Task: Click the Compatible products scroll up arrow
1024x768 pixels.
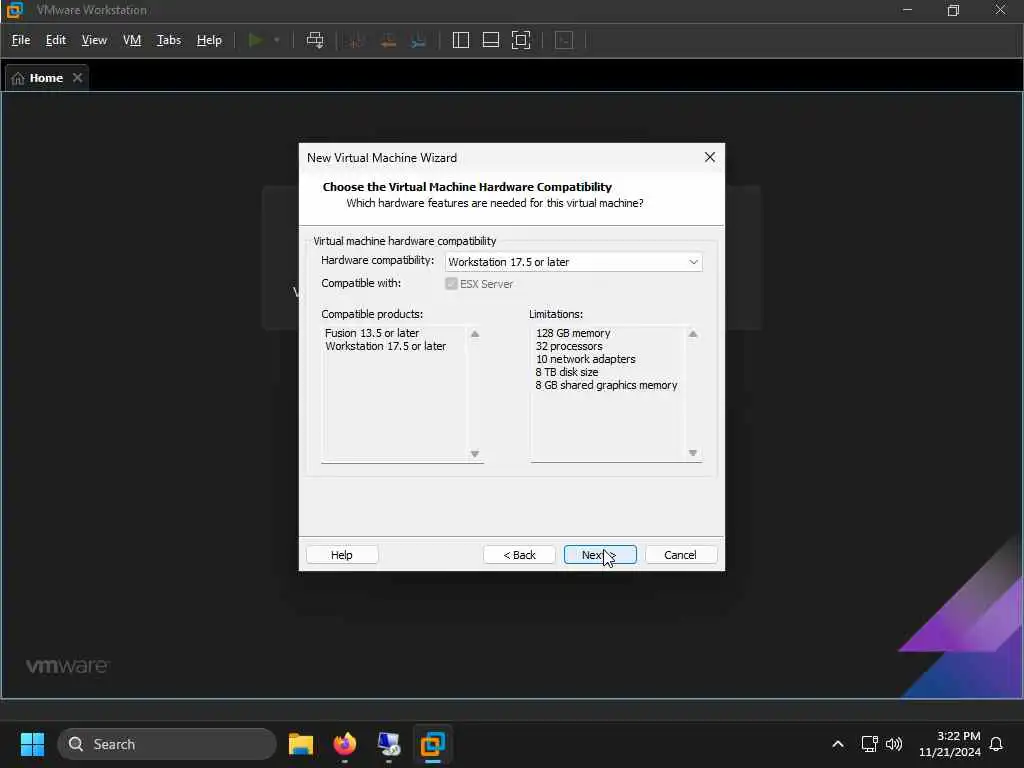Action: tap(475, 334)
